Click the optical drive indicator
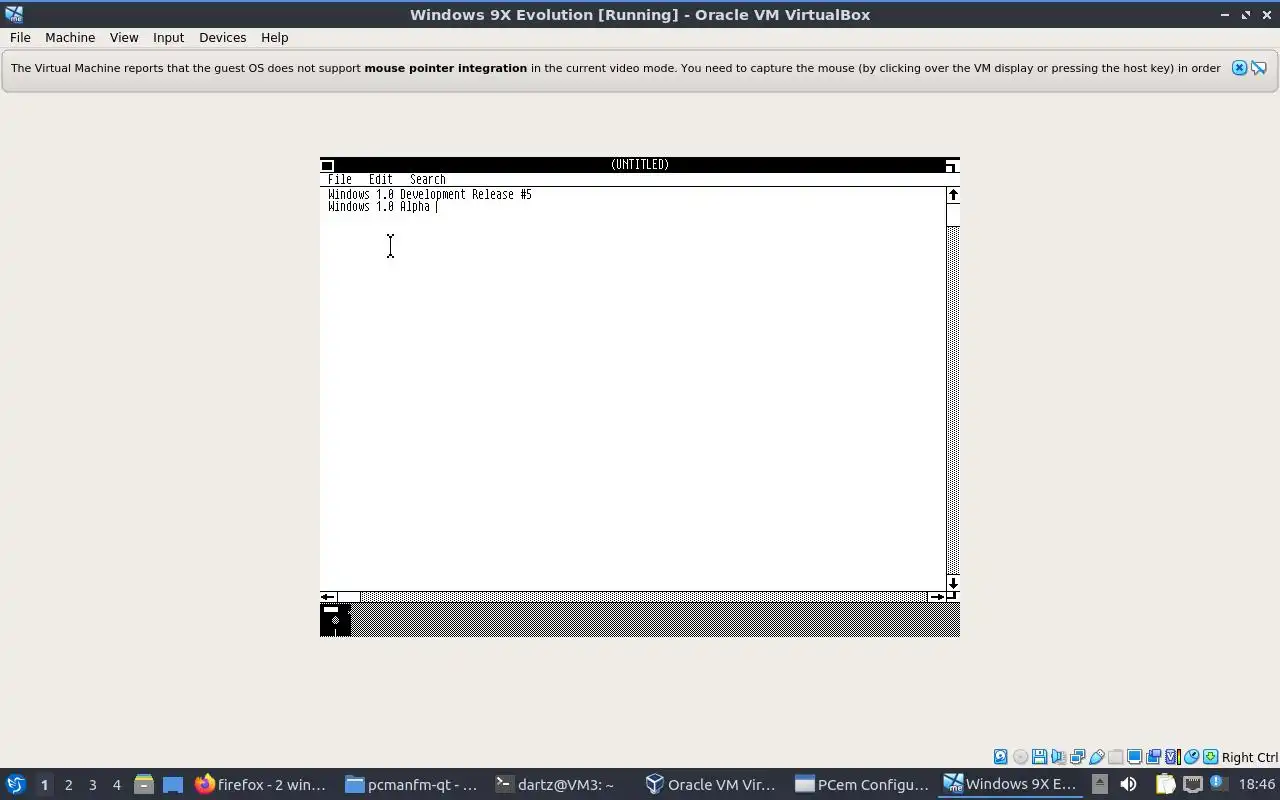This screenshot has width=1280, height=800. [x=1020, y=757]
